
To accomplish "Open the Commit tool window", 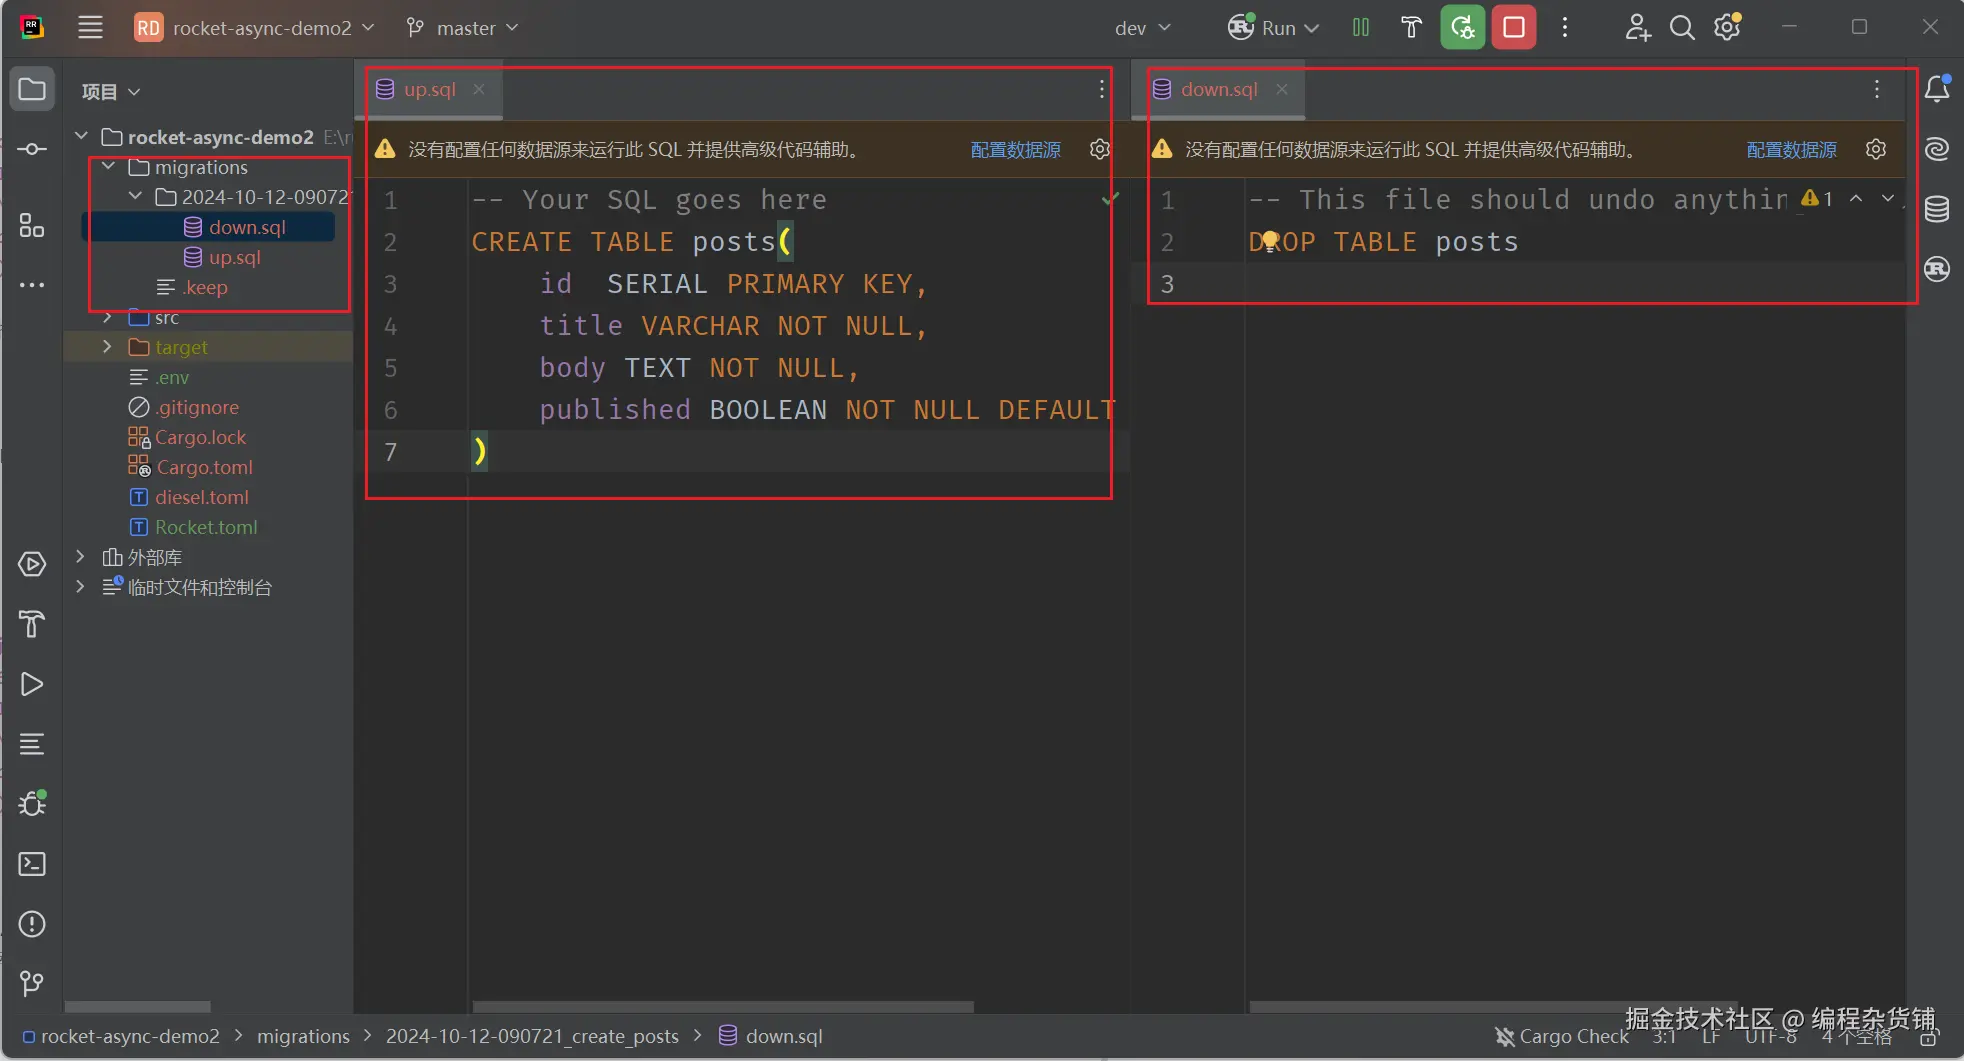I will (x=32, y=149).
